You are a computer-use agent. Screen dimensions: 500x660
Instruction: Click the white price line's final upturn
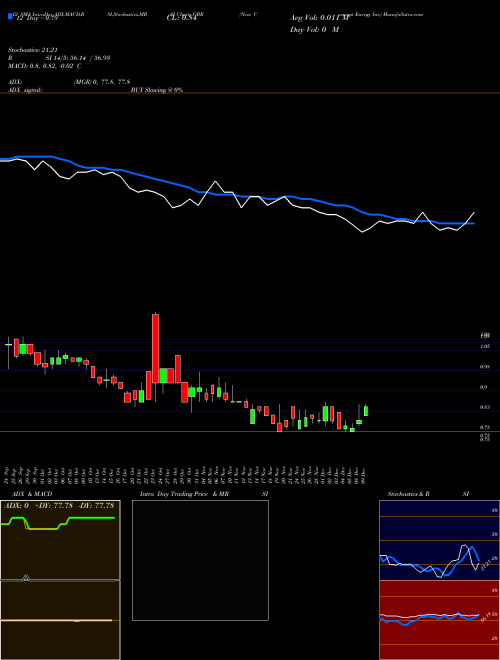470,217
